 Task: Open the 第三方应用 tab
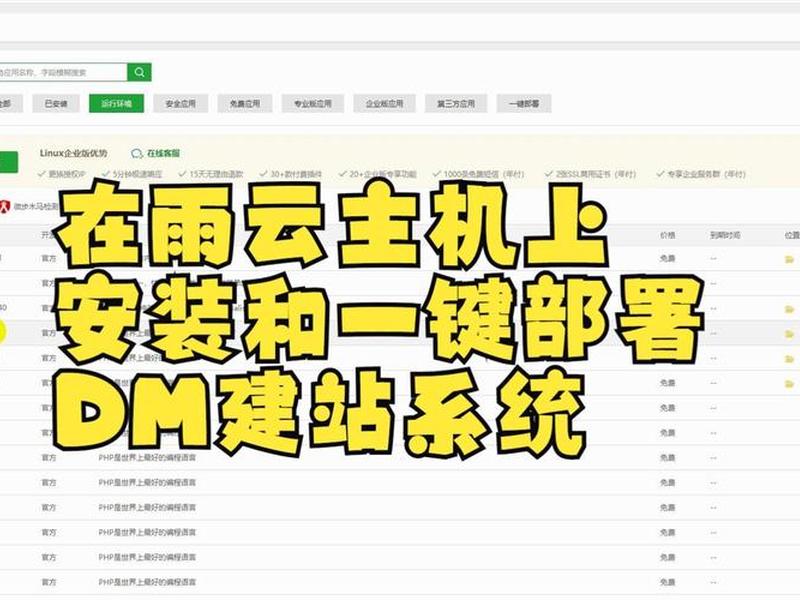[x=456, y=104]
